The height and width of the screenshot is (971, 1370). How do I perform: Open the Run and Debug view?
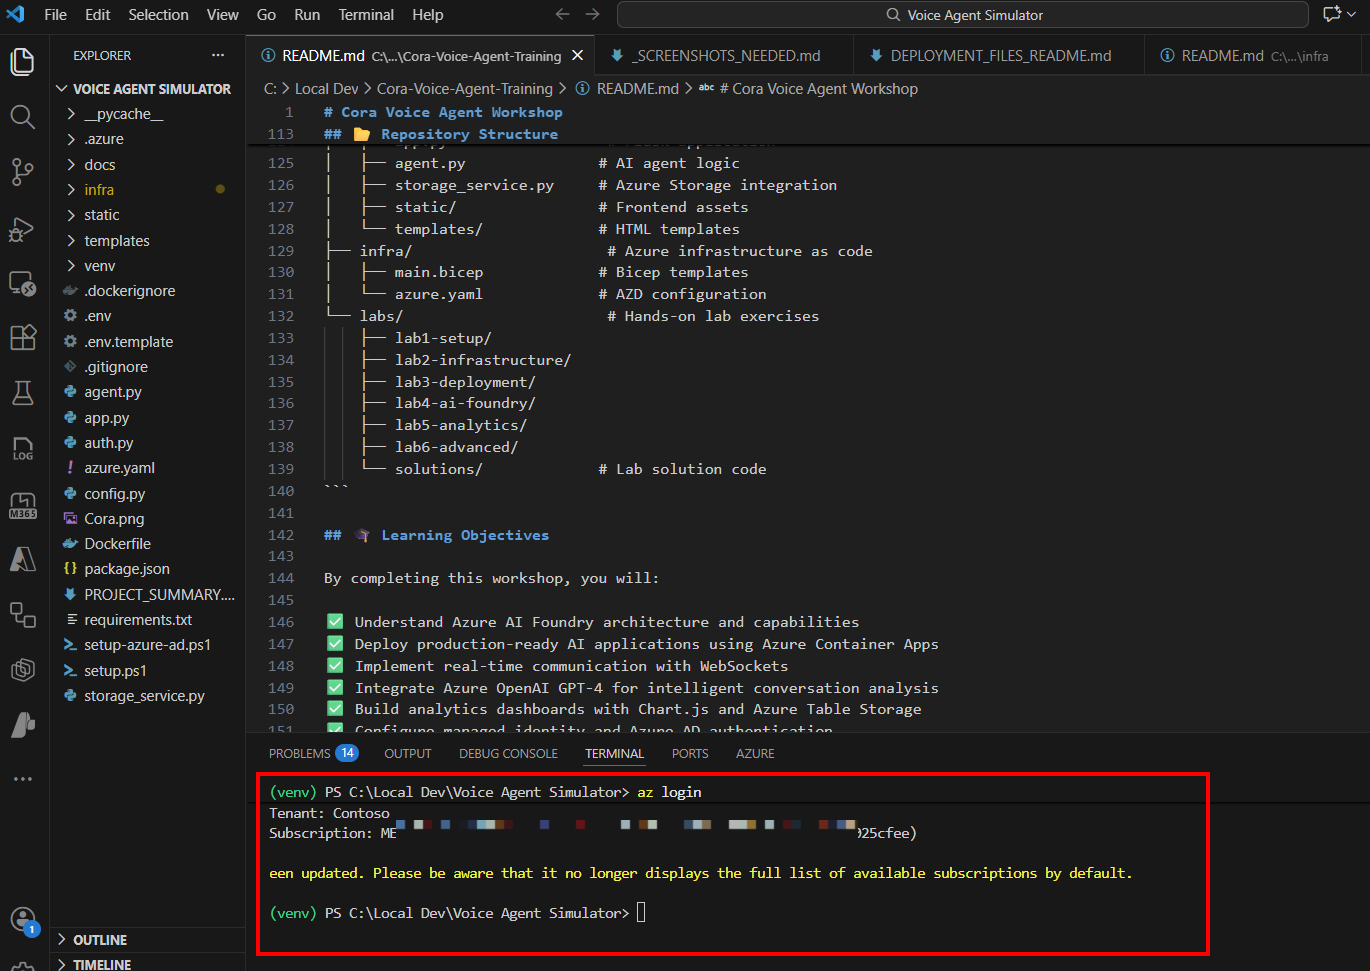(22, 229)
